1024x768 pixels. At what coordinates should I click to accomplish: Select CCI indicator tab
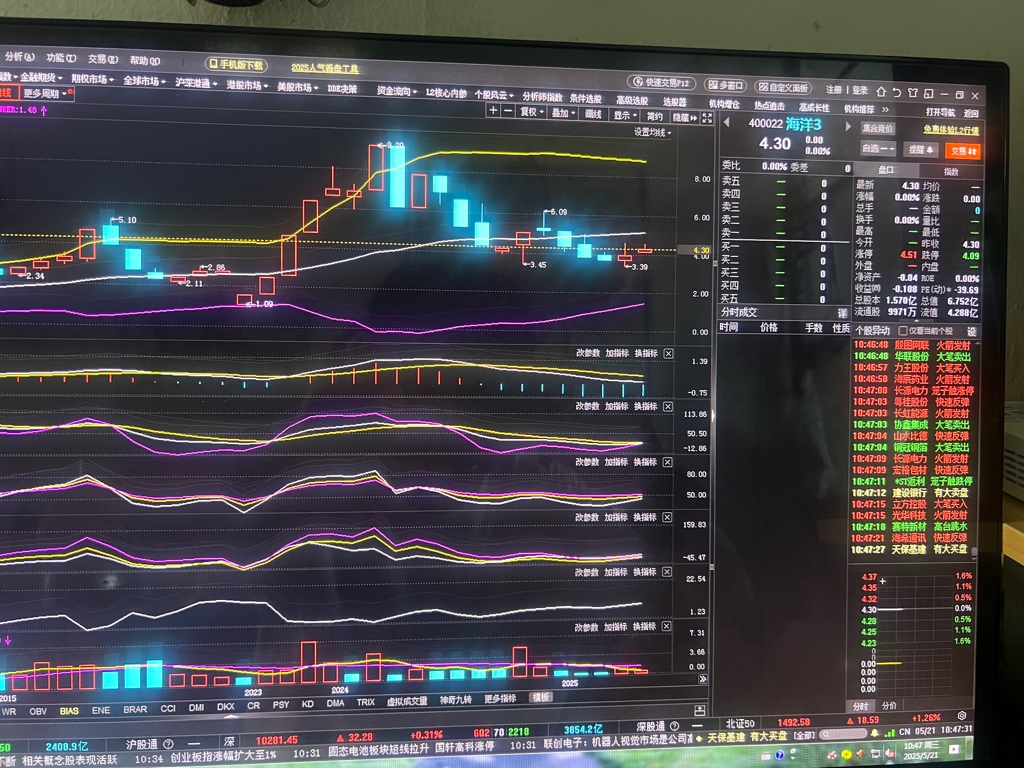point(168,709)
